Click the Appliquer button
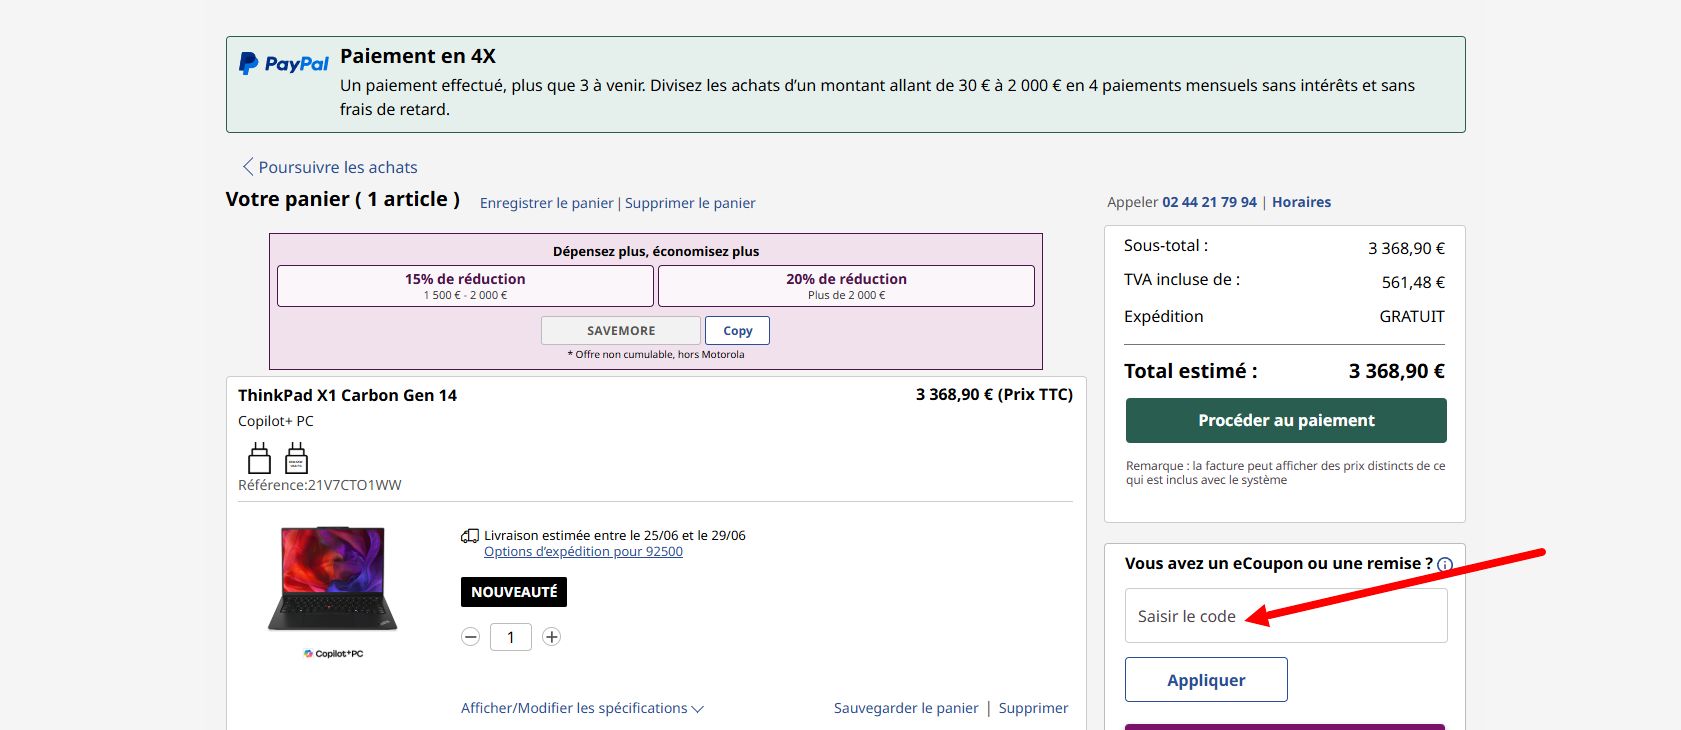The image size is (1681, 730). (1206, 680)
